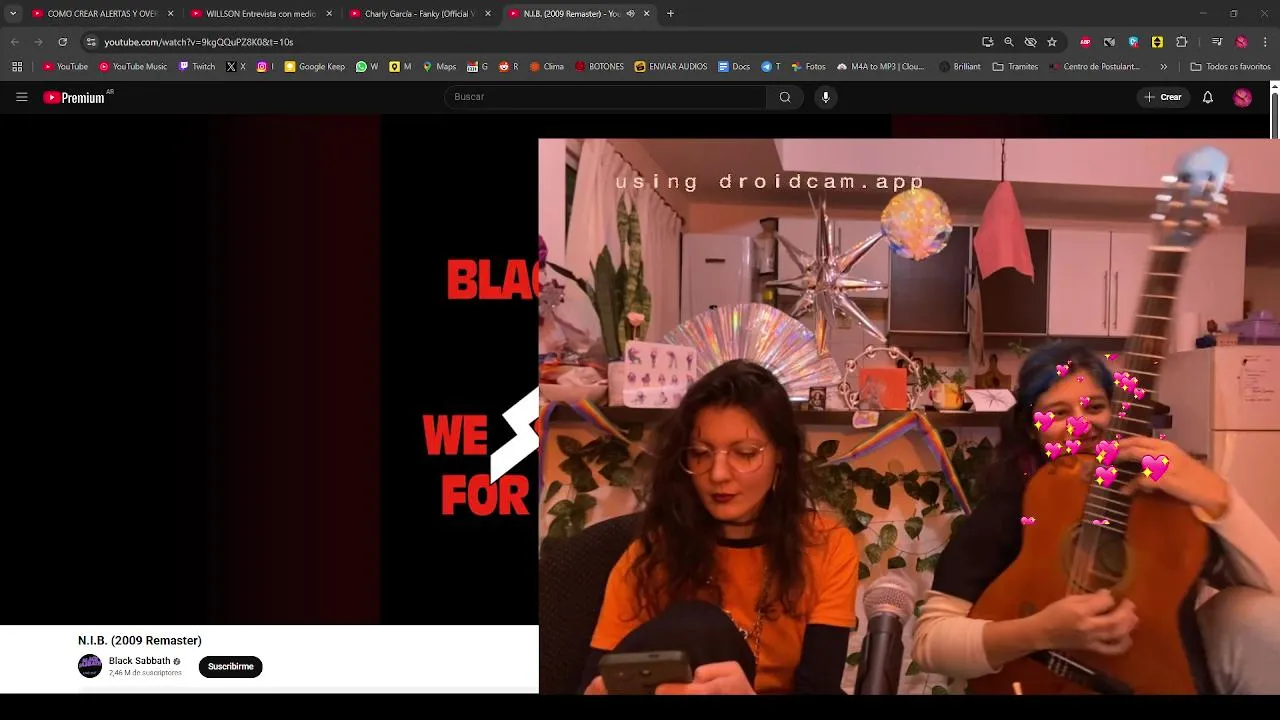1280x720 pixels.
Task: Go forward to next page
Action: coord(38,42)
